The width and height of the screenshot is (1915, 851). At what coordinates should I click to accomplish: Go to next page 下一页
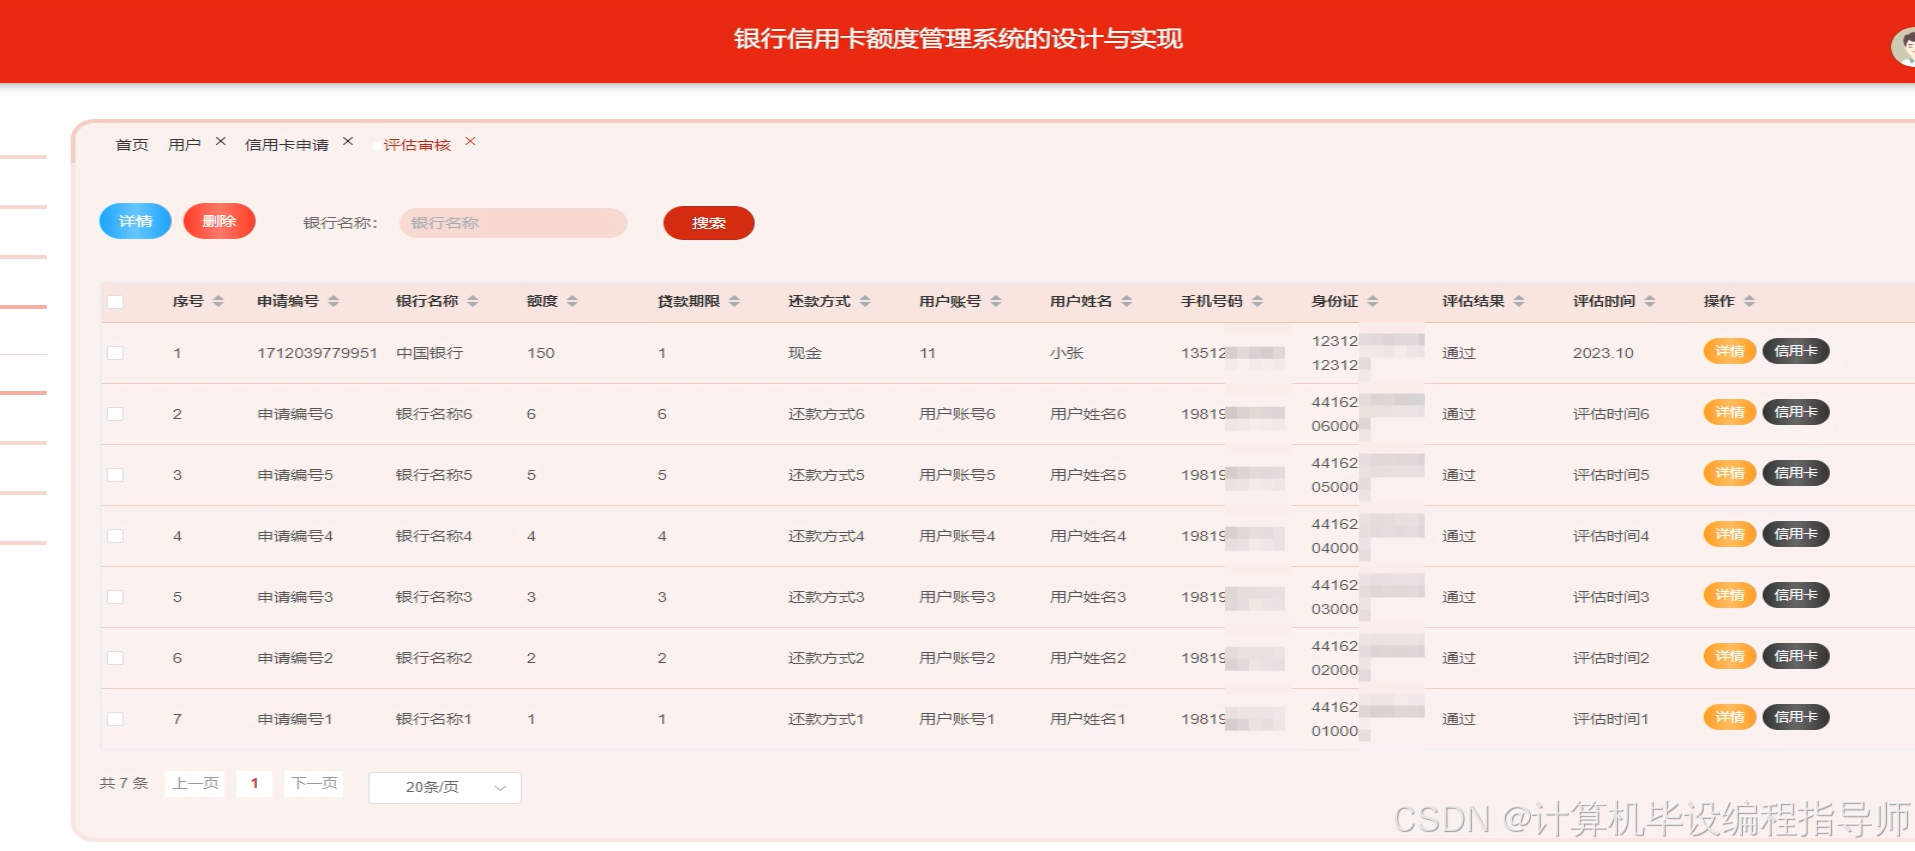[314, 783]
